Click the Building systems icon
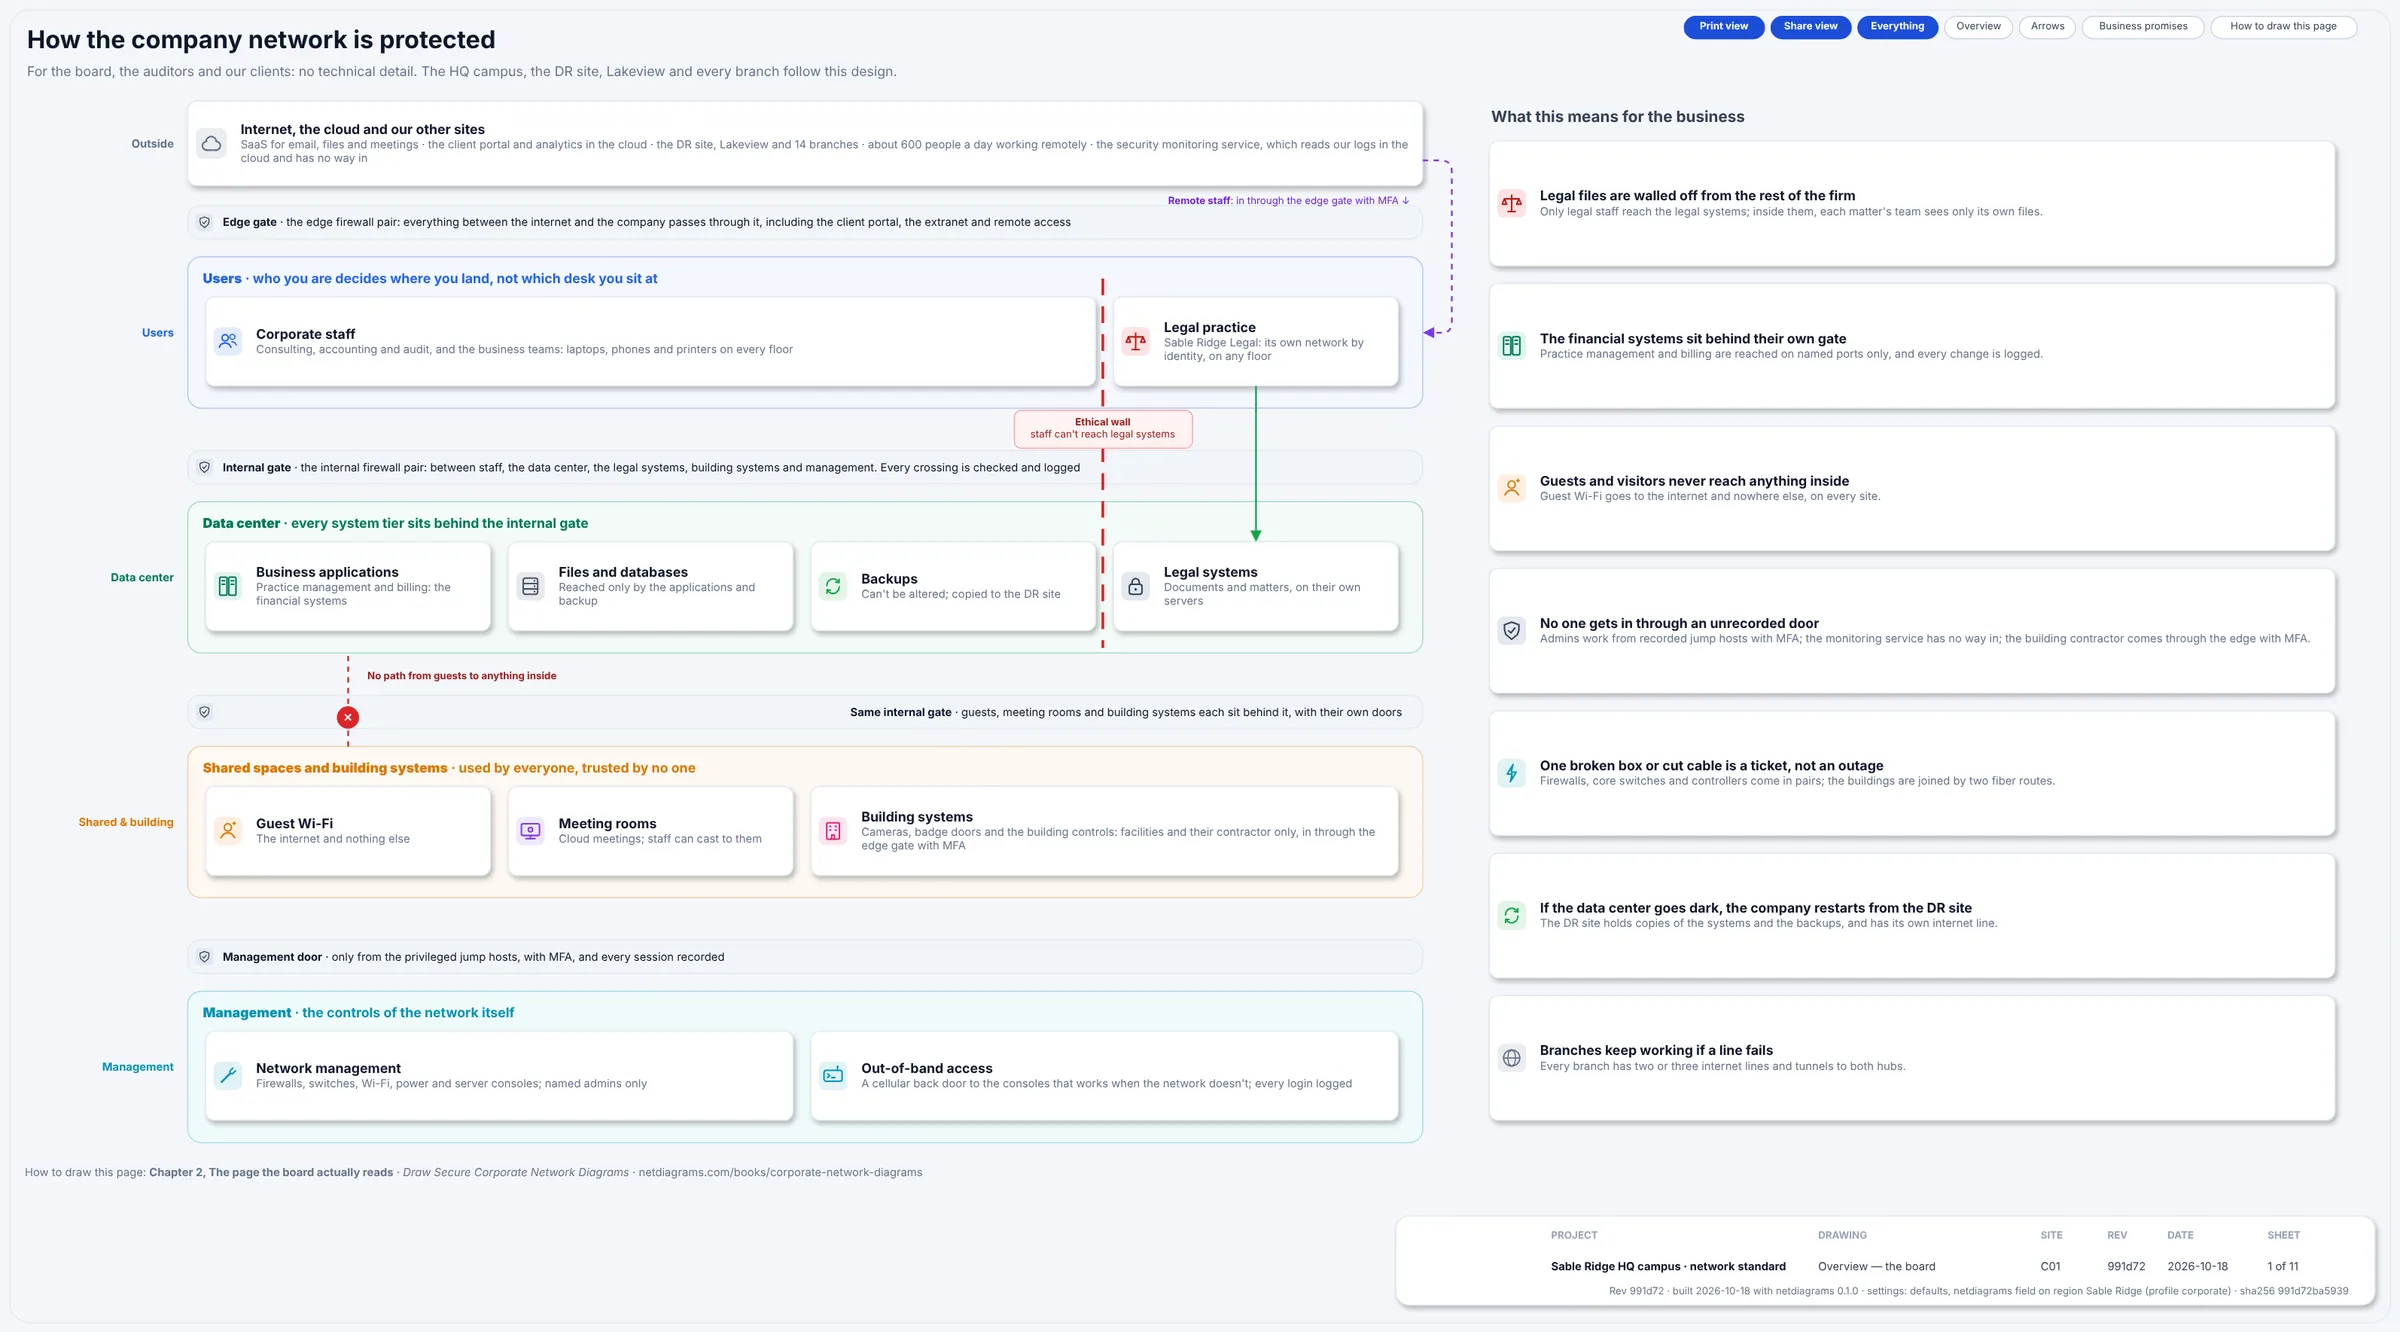 pos(833,831)
